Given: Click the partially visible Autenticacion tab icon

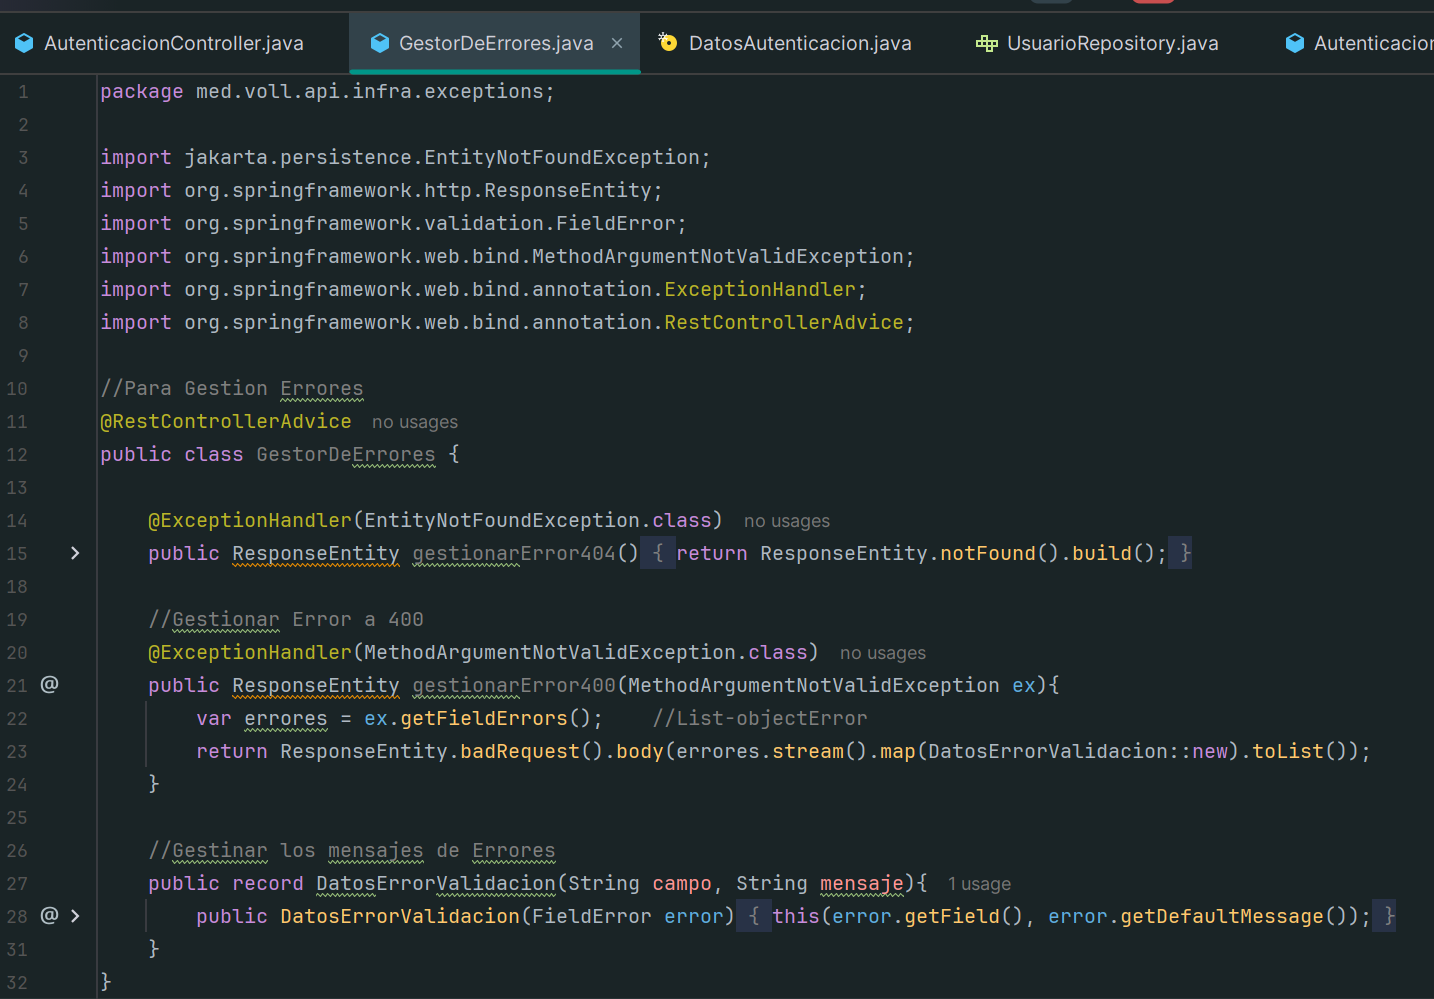Looking at the screenshot, I should click(1295, 43).
